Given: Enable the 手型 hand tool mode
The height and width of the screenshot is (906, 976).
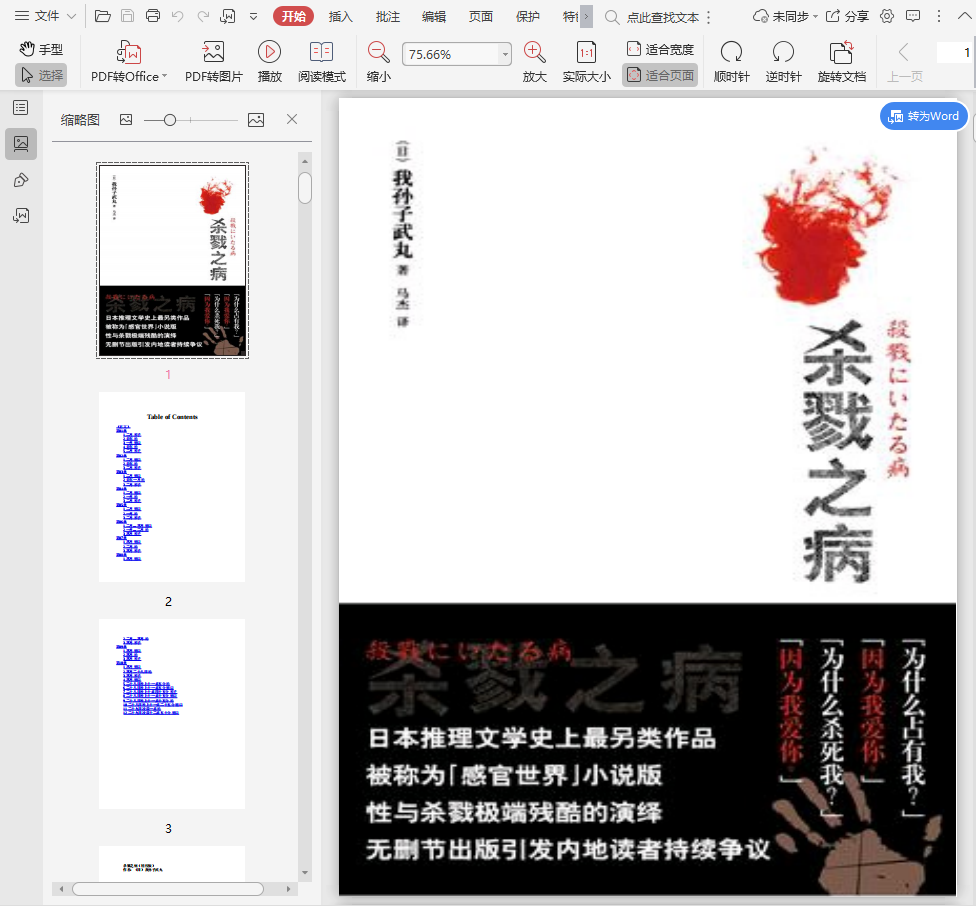Looking at the screenshot, I should point(41,49).
